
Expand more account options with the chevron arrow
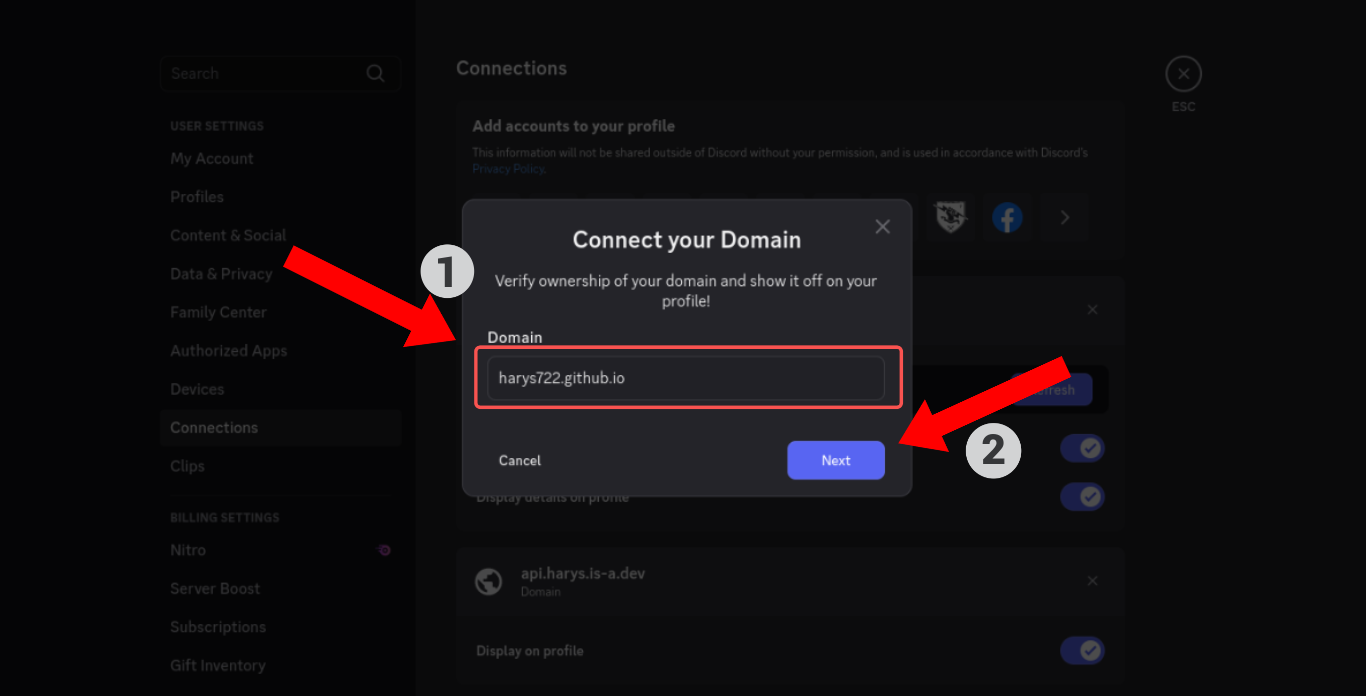[x=1065, y=217]
